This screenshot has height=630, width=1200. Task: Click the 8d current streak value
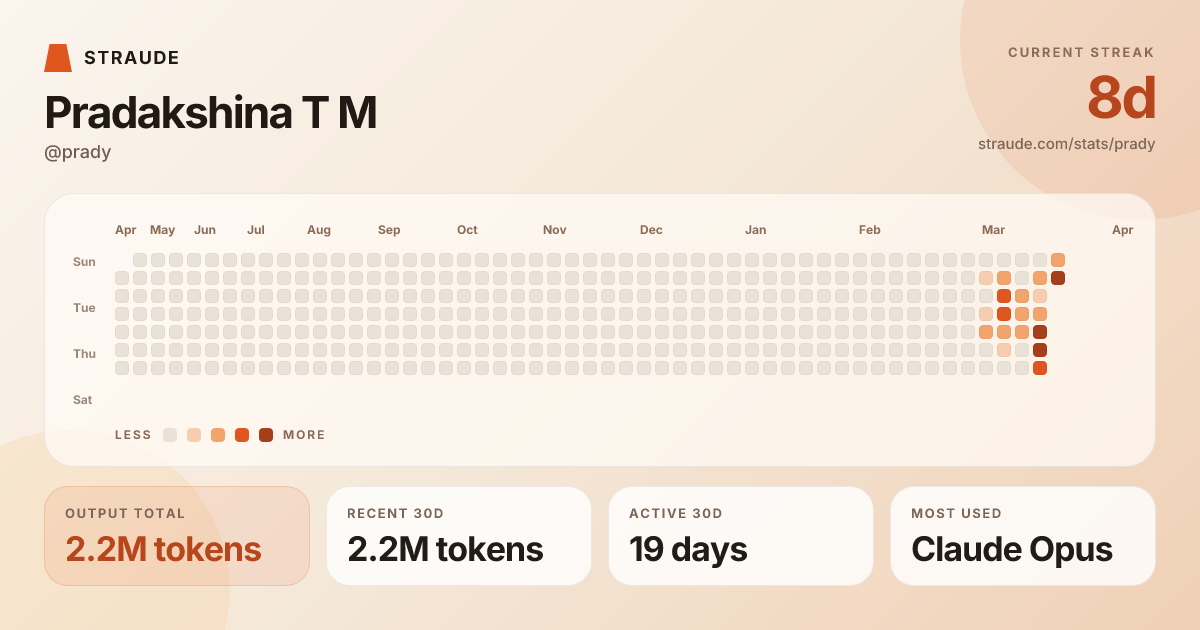pos(1121,99)
